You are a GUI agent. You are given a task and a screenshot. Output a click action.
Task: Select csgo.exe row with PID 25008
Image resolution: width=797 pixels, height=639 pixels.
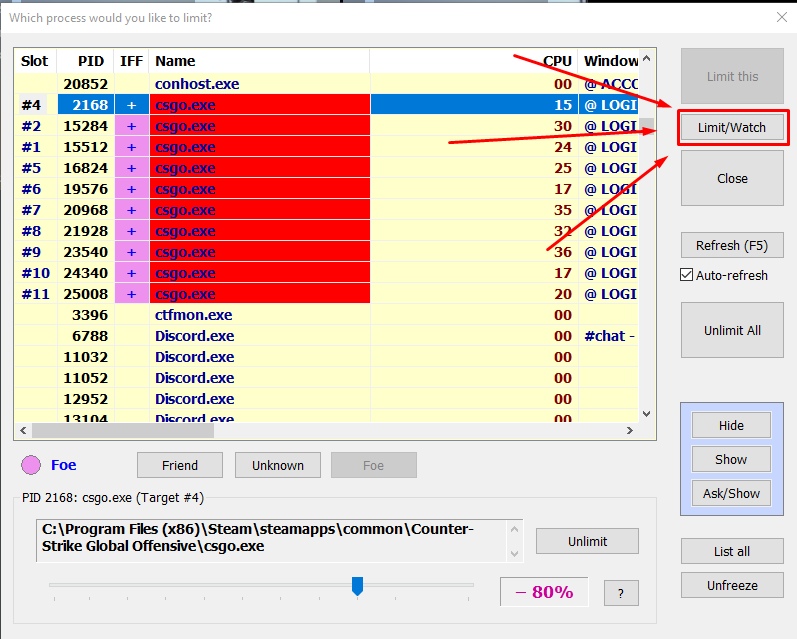tap(326, 294)
